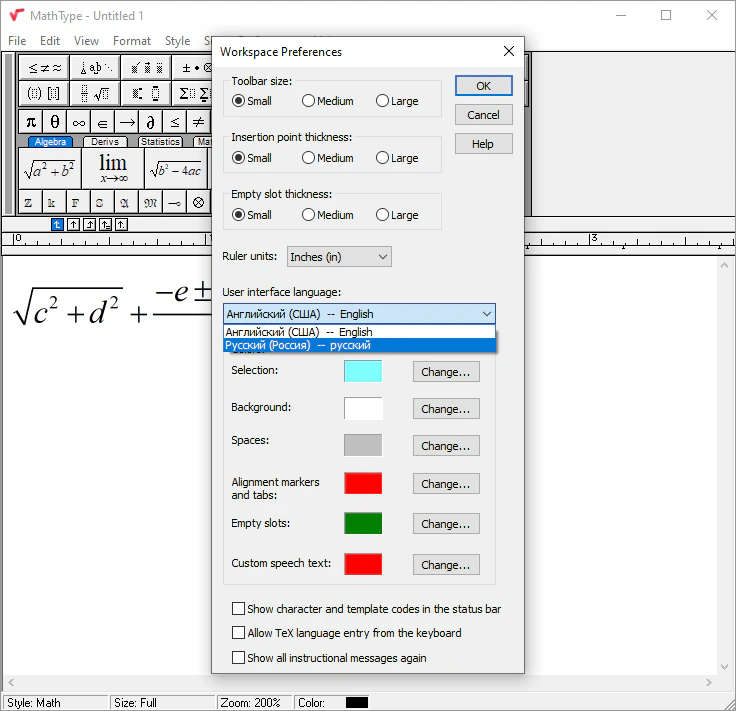The image size is (736, 711).
Task: Insert the Fraktur A symbol
Action: pyautogui.click(x=126, y=202)
